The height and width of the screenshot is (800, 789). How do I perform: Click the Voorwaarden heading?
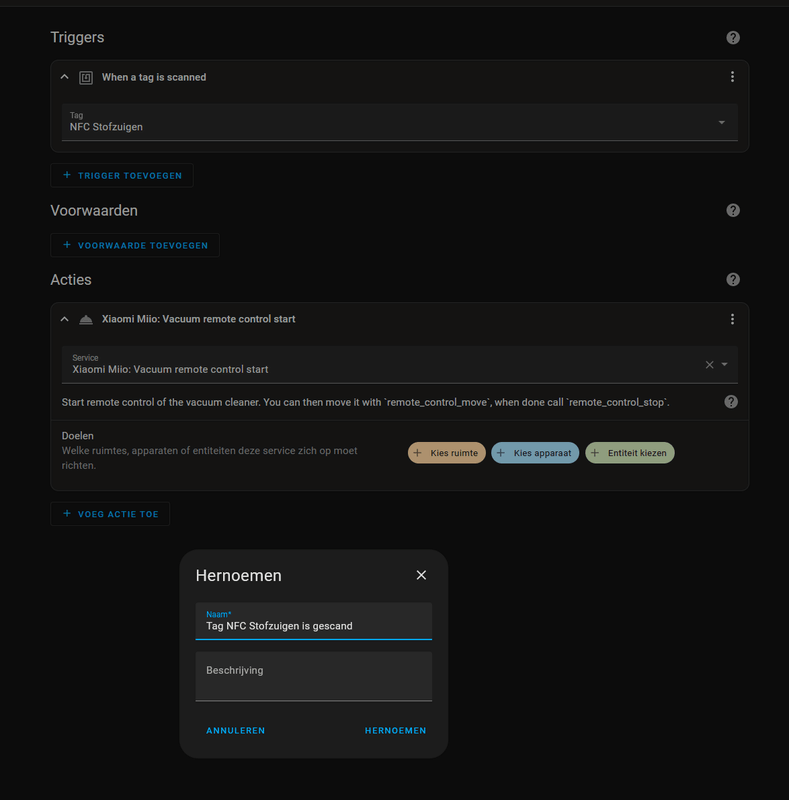[x=94, y=210]
